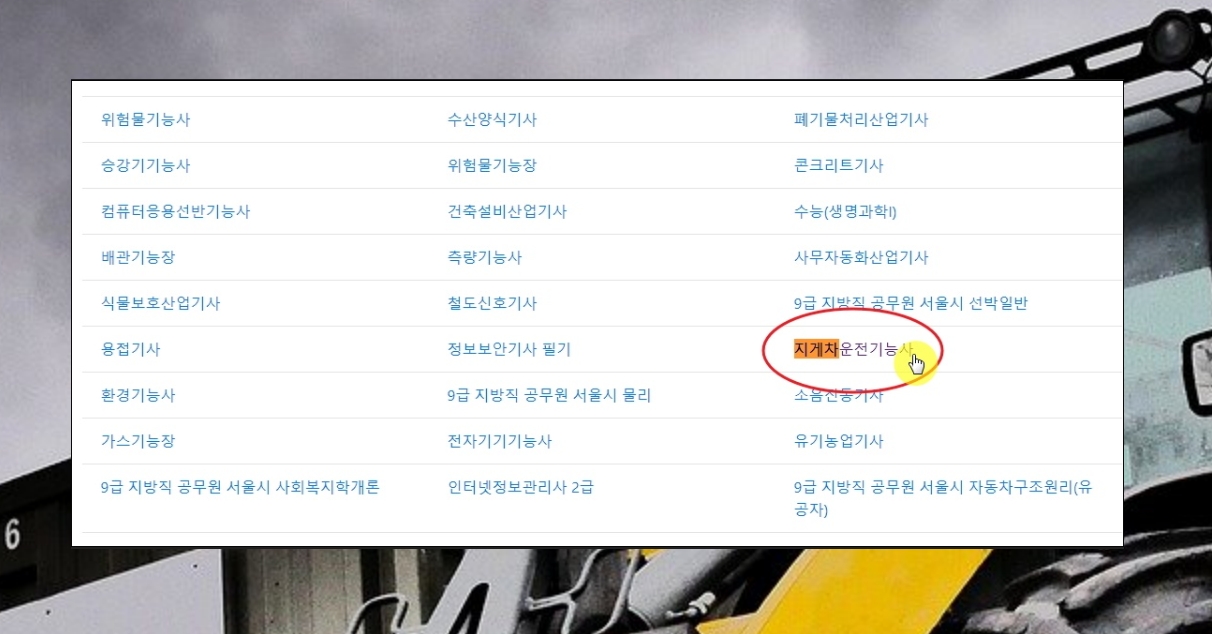
Task: Select the highlighted 지게차운전기능사 link
Action: 853,349
